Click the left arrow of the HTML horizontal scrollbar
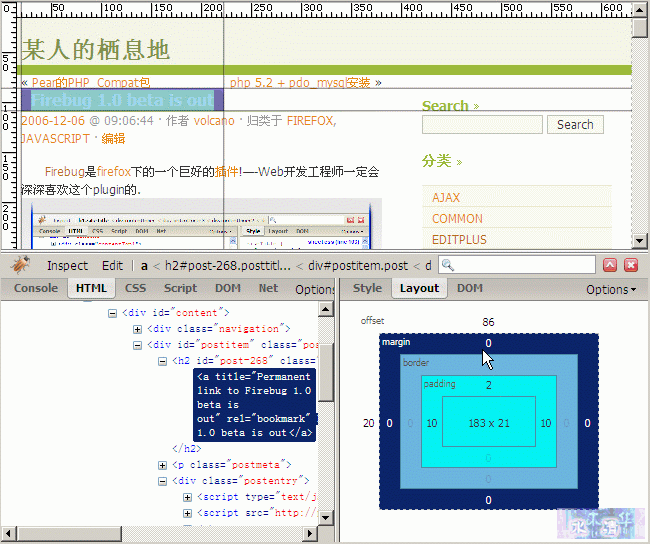This screenshot has width=650, height=544. tap(9, 533)
